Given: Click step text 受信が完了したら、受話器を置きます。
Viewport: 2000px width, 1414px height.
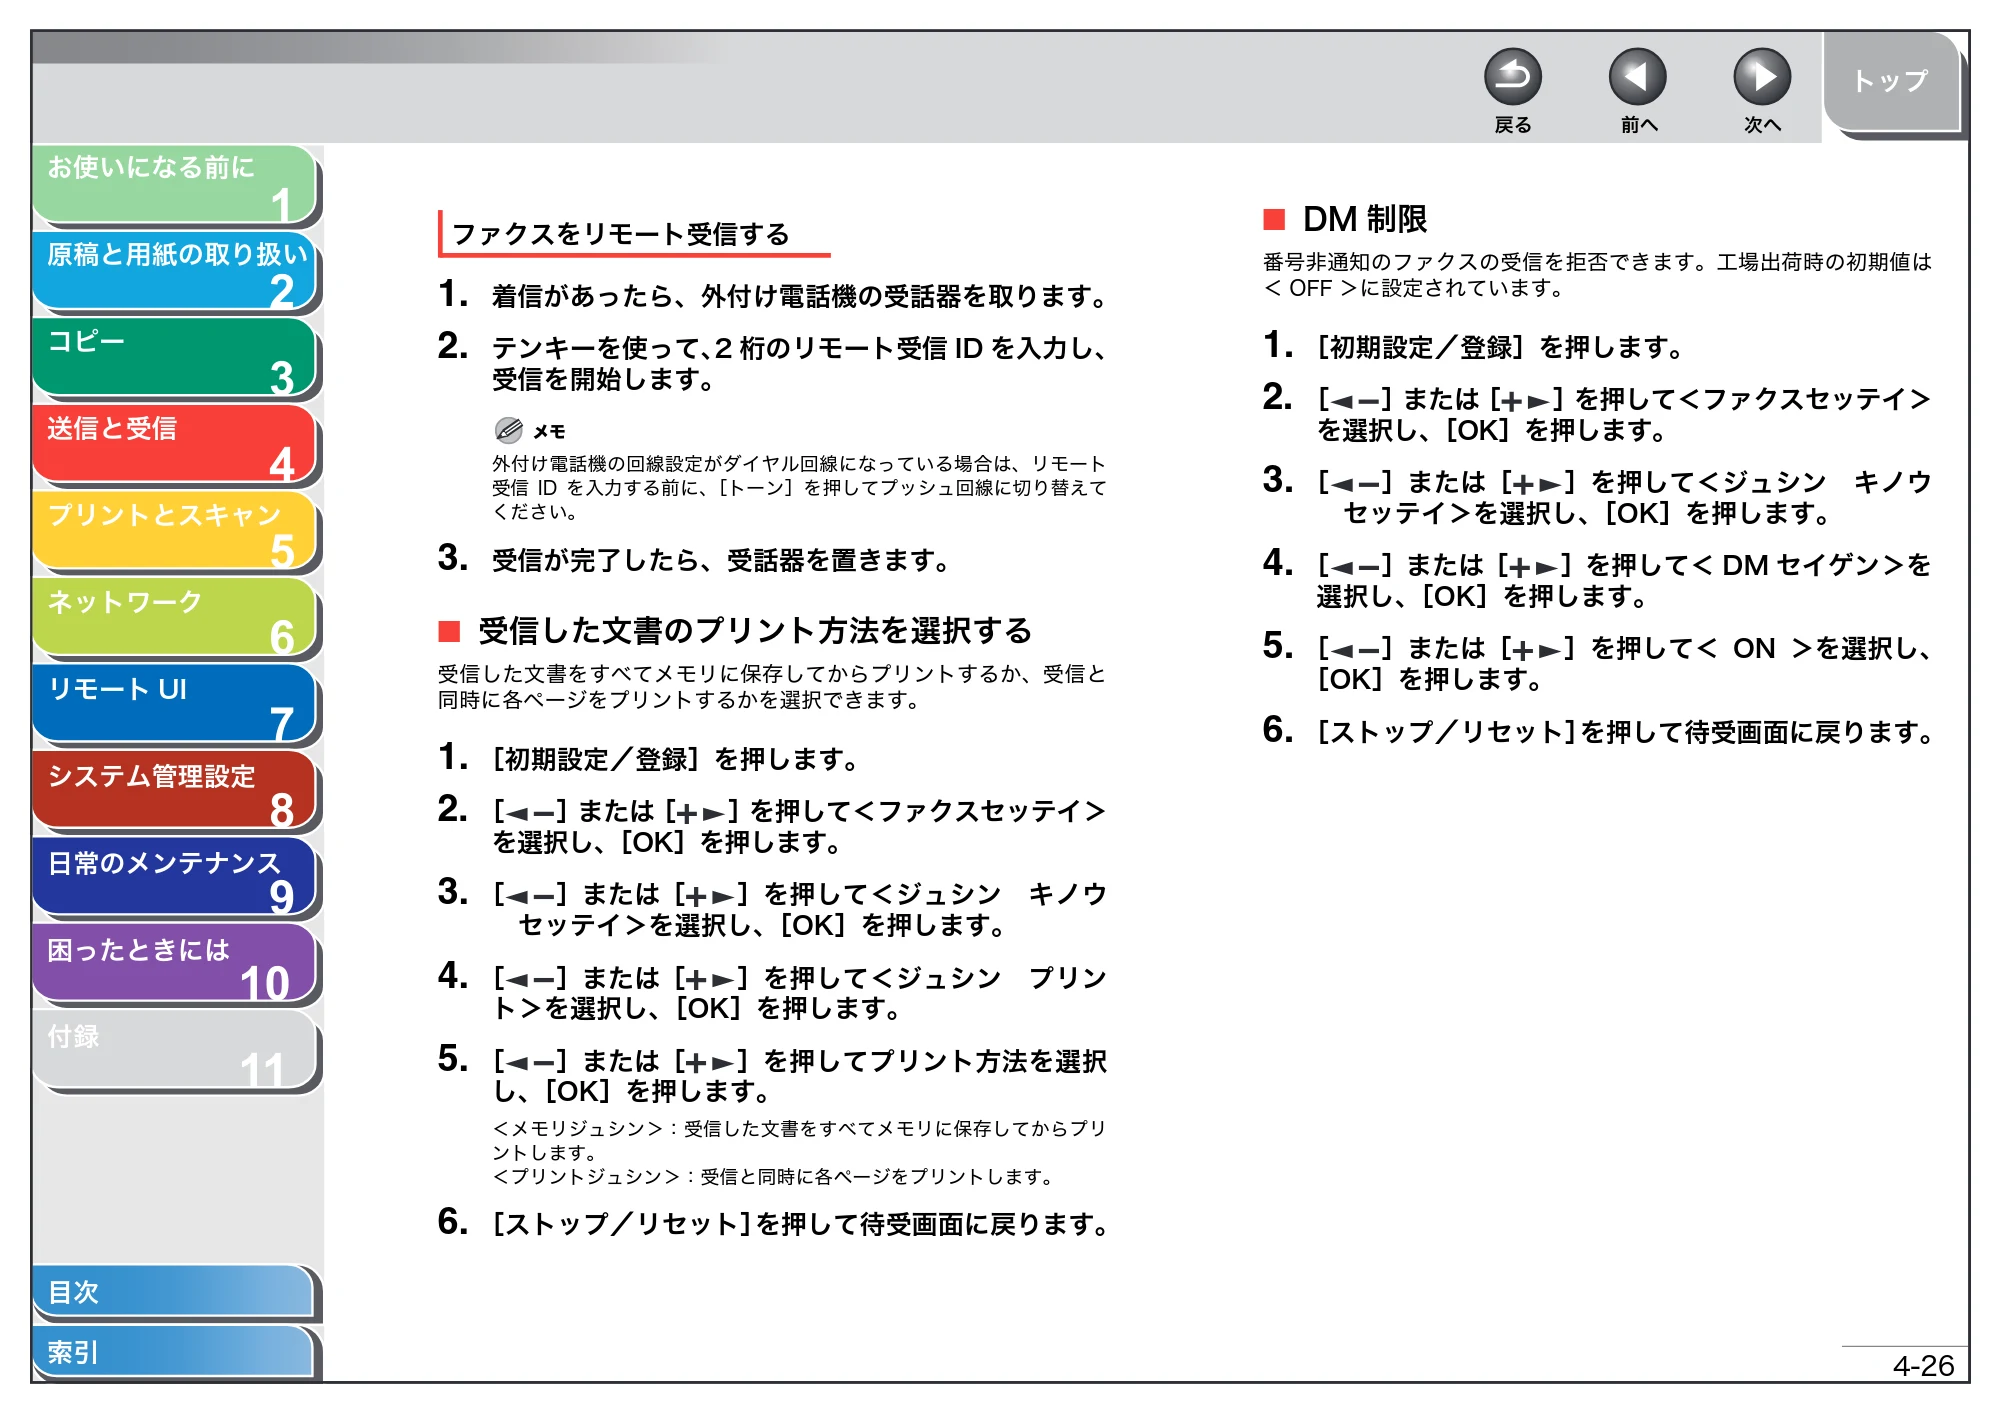Looking at the screenshot, I should tap(722, 560).
